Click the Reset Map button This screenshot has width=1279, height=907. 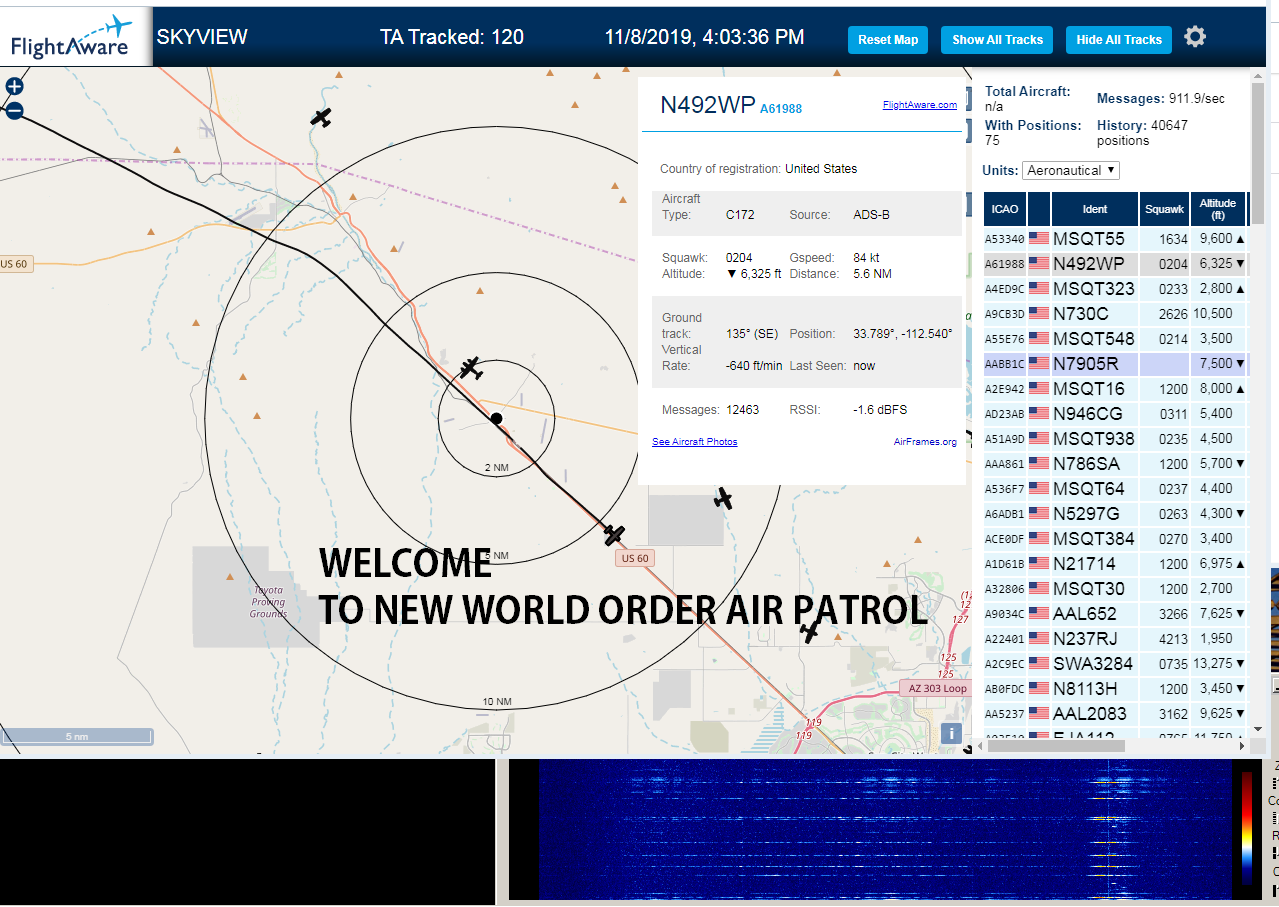888,40
